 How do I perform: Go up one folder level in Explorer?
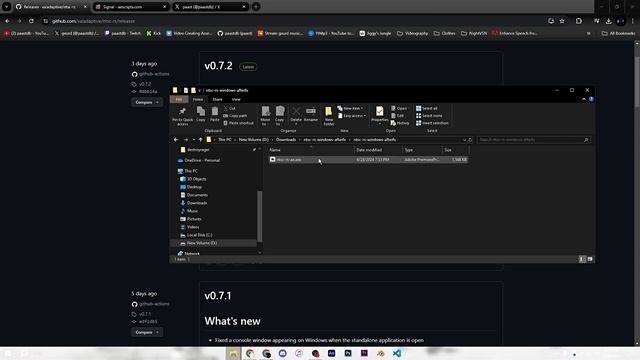pyautogui.click(x=200, y=140)
